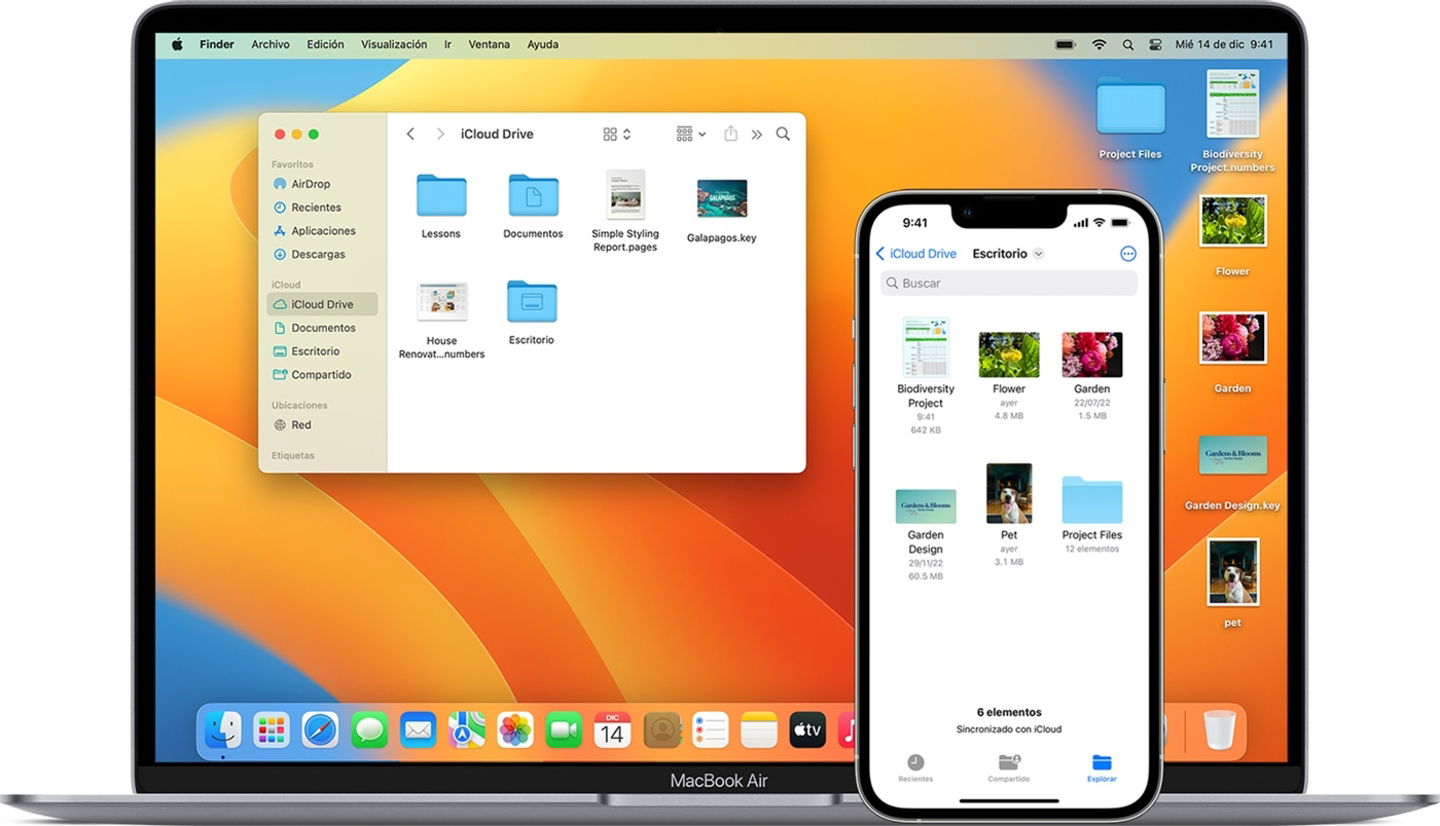Click Wi-Fi icon in Mac menu bar
The height and width of the screenshot is (826, 1440).
click(1099, 44)
